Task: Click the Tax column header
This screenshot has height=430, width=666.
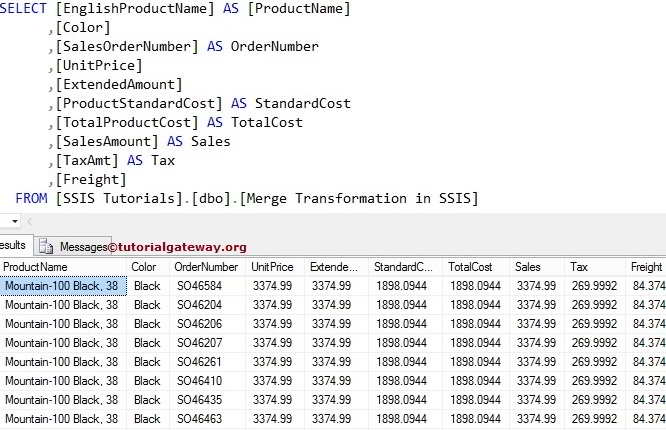Action: click(579, 267)
